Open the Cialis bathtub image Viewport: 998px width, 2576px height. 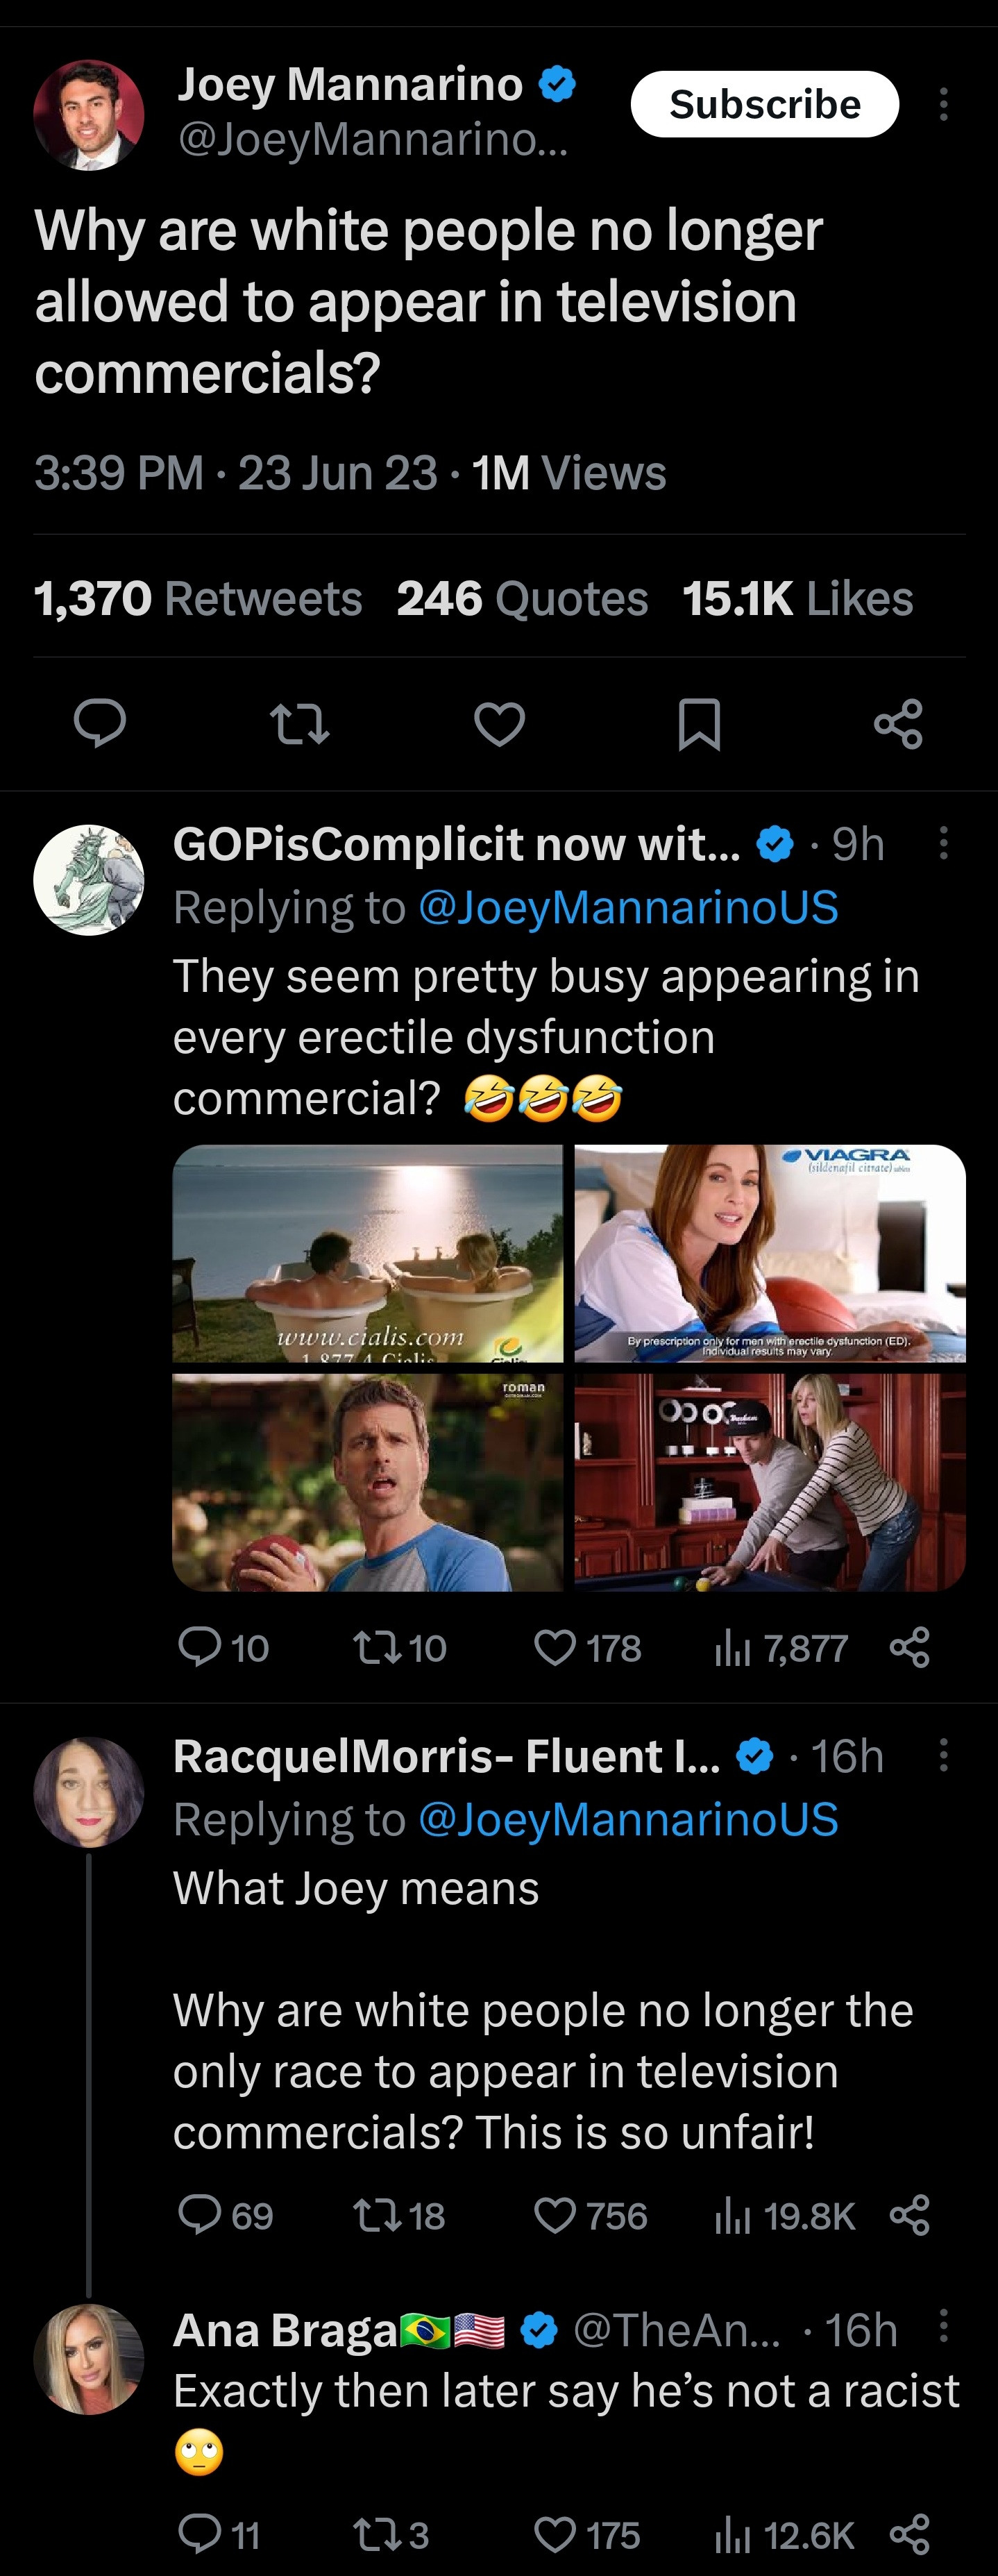367,1253
